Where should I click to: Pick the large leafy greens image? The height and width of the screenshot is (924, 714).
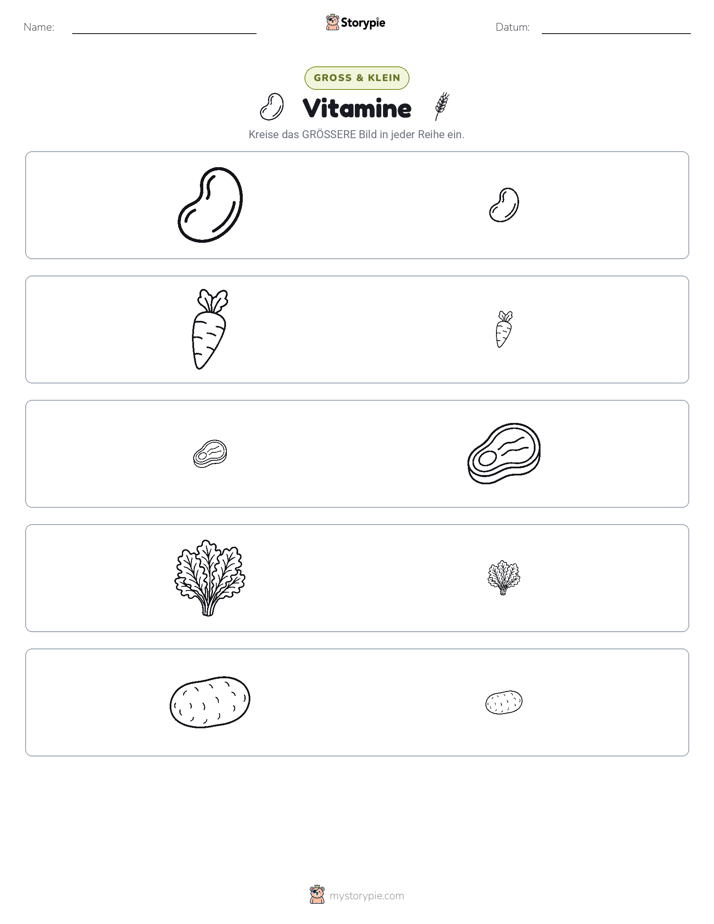coord(210,578)
